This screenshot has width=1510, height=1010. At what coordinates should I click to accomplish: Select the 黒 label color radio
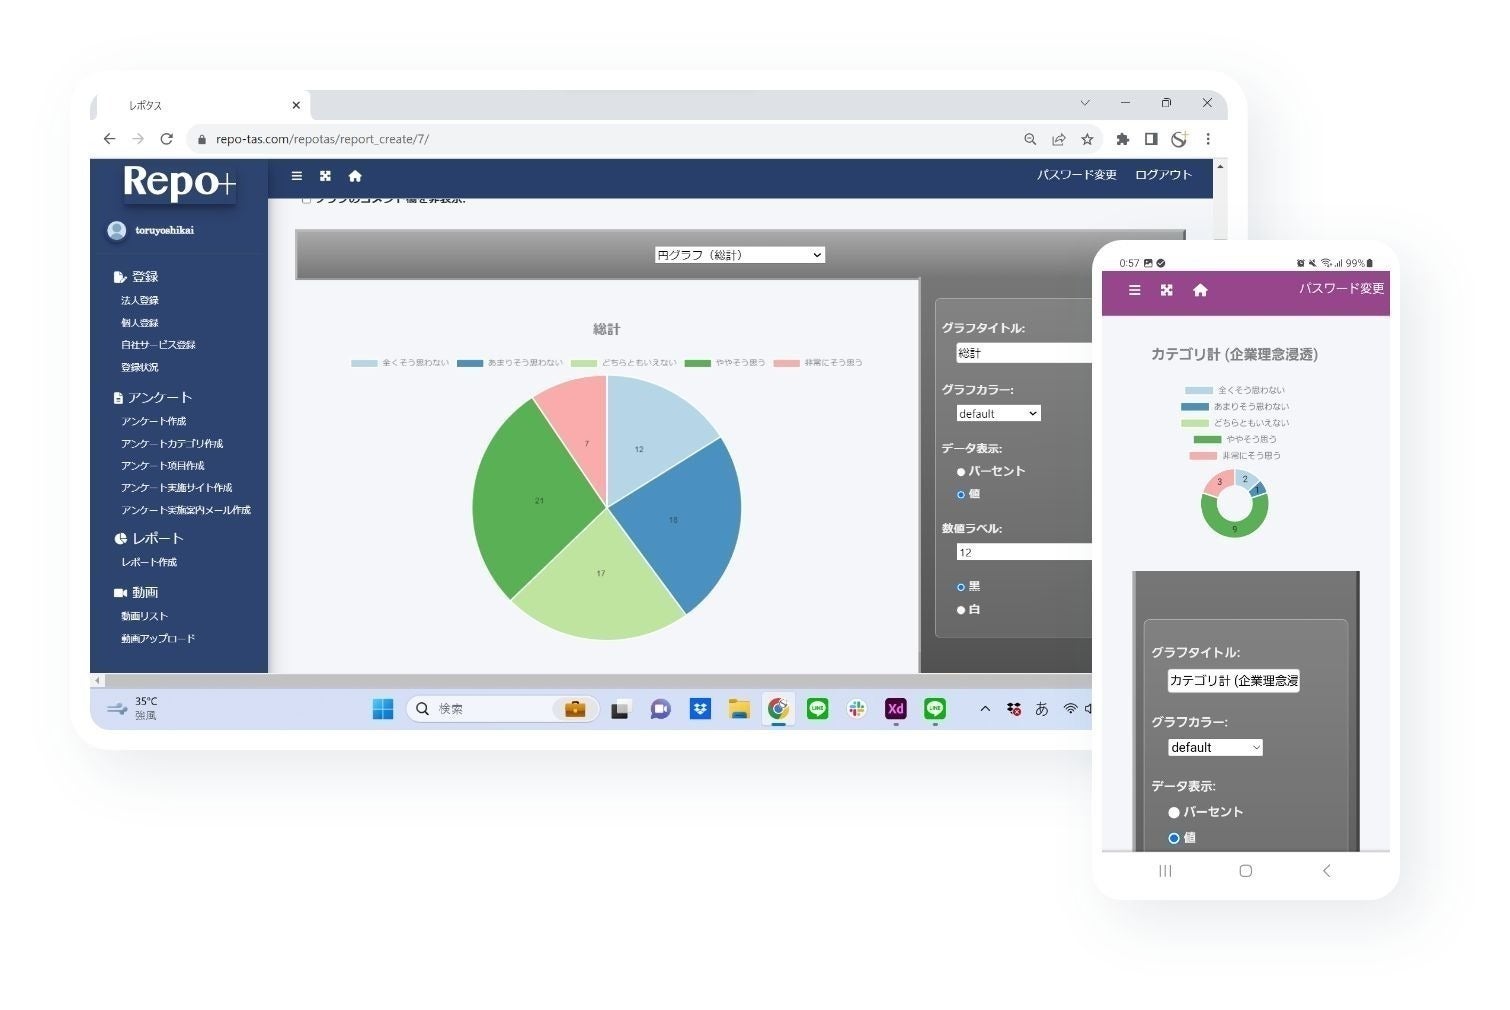pyautogui.click(x=961, y=587)
